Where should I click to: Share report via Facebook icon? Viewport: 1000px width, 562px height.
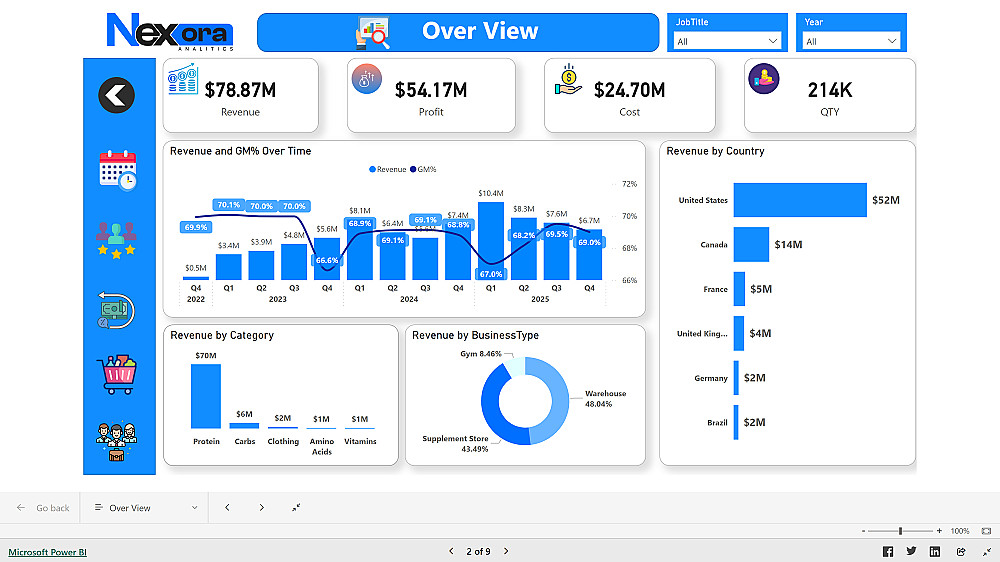888,552
